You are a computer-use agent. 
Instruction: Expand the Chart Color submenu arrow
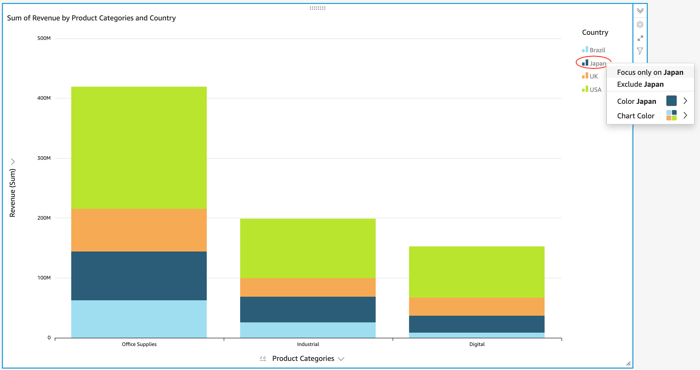click(685, 116)
